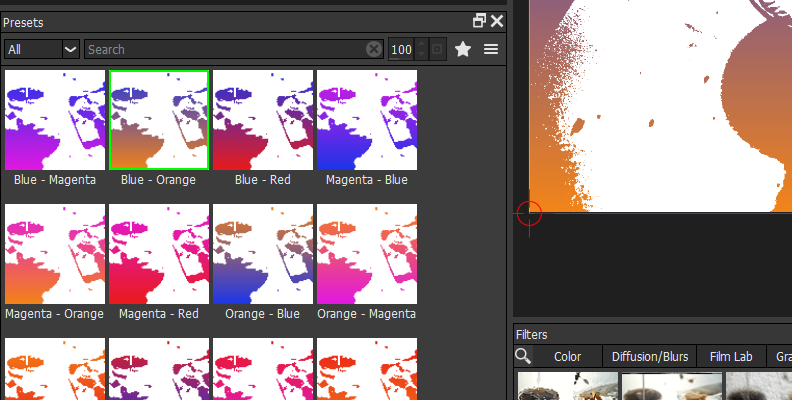Reset thumbnail size with square button
Image resolution: width=792 pixels, height=400 pixels.
coord(437,49)
